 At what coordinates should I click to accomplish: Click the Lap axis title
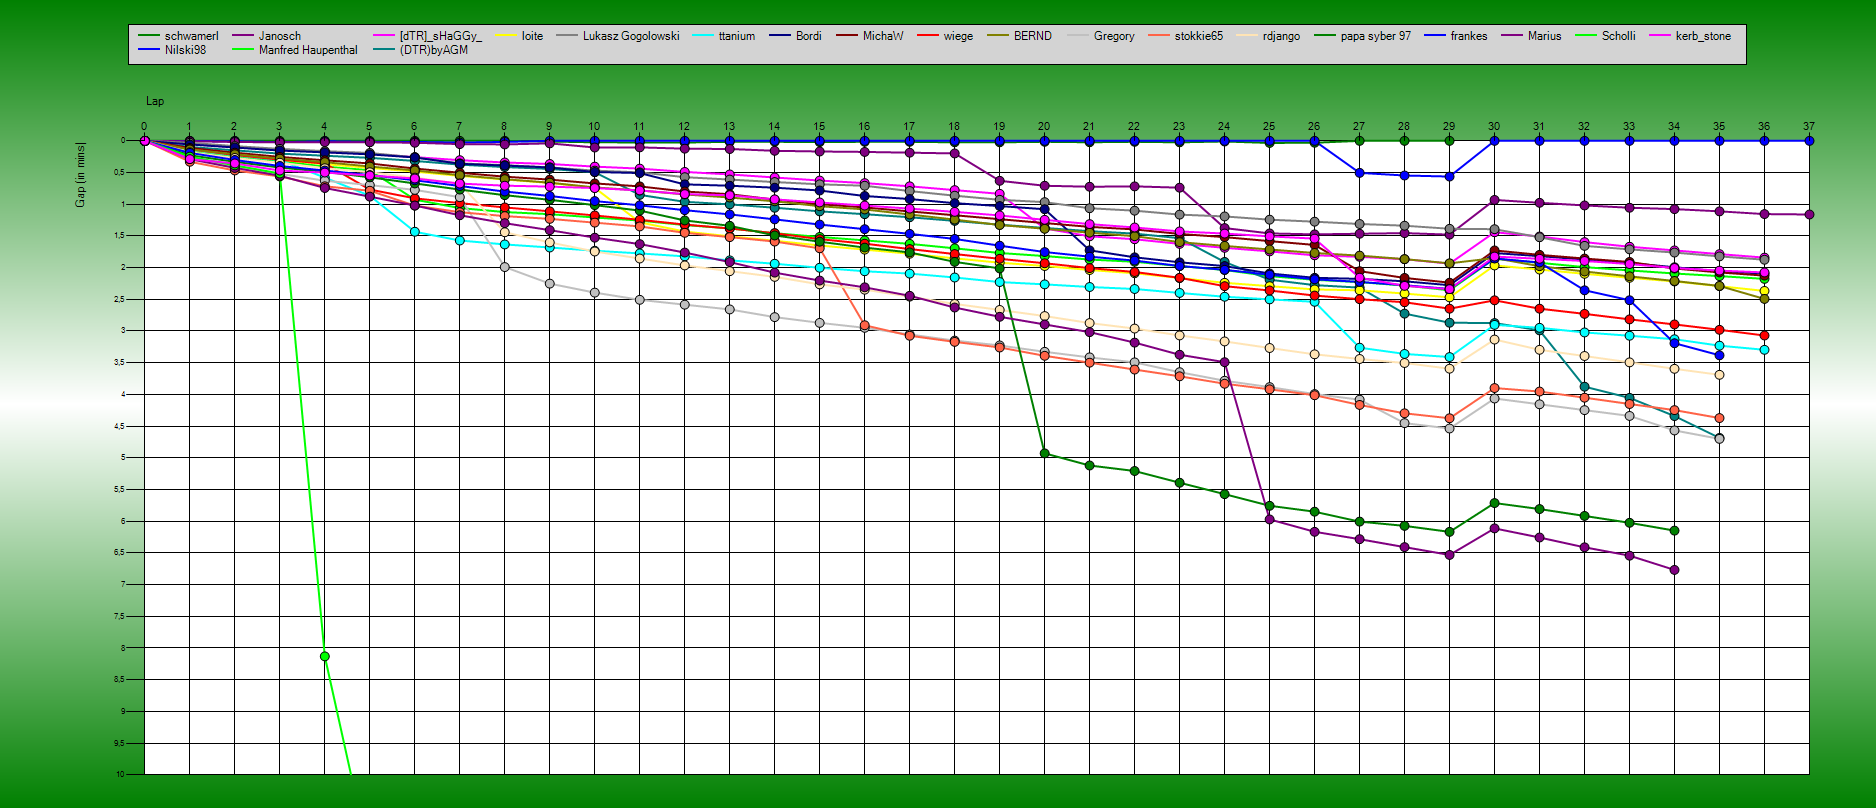pyautogui.click(x=155, y=101)
